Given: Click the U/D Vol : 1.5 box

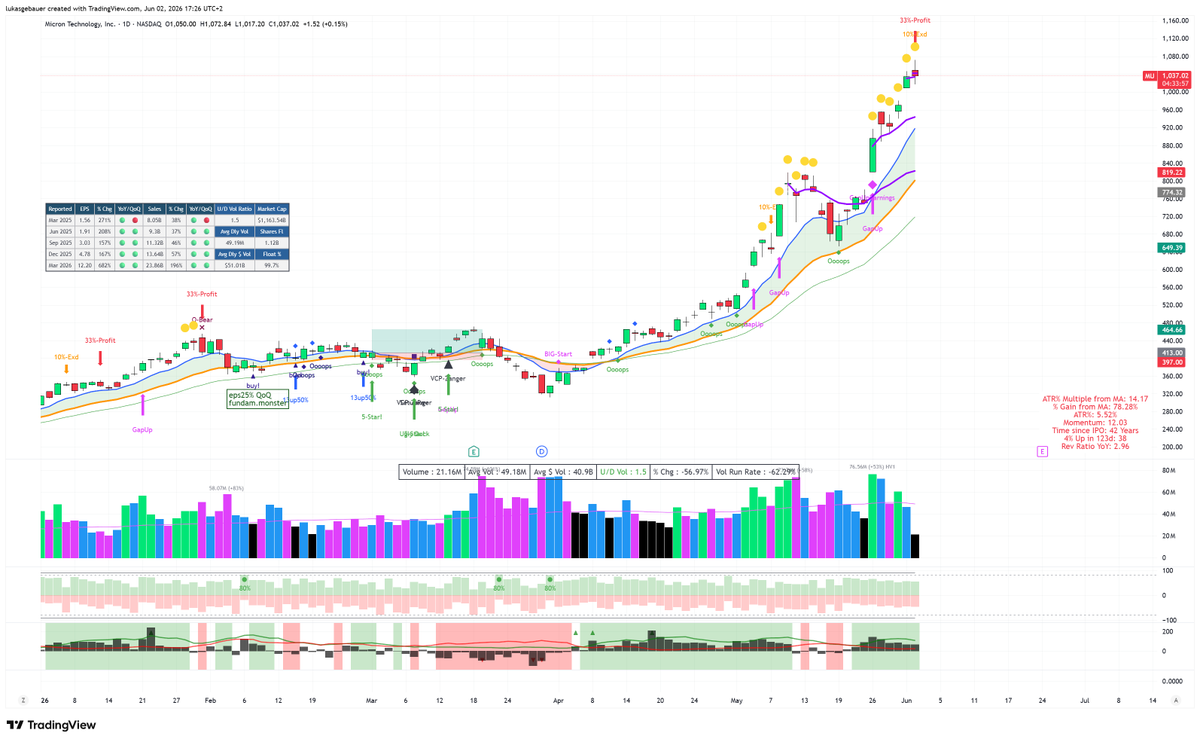Looking at the screenshot, I should [623, 471].
